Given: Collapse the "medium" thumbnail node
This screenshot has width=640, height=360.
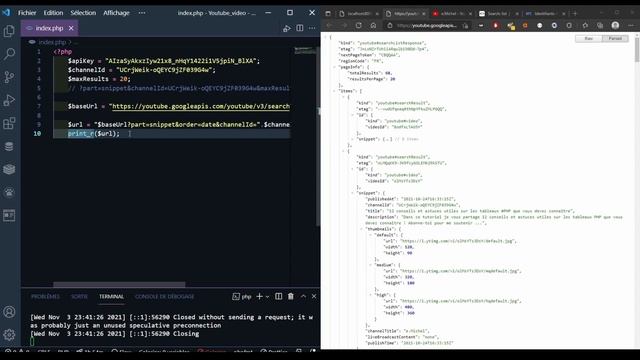Looking at the screenshot, I should (371, 265).
